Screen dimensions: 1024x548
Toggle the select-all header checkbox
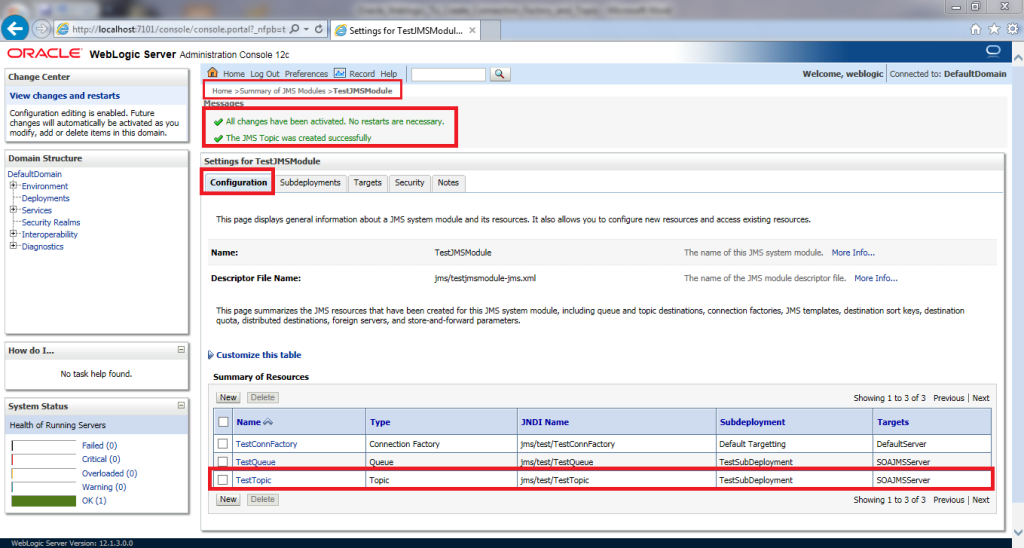pos(223,422)
